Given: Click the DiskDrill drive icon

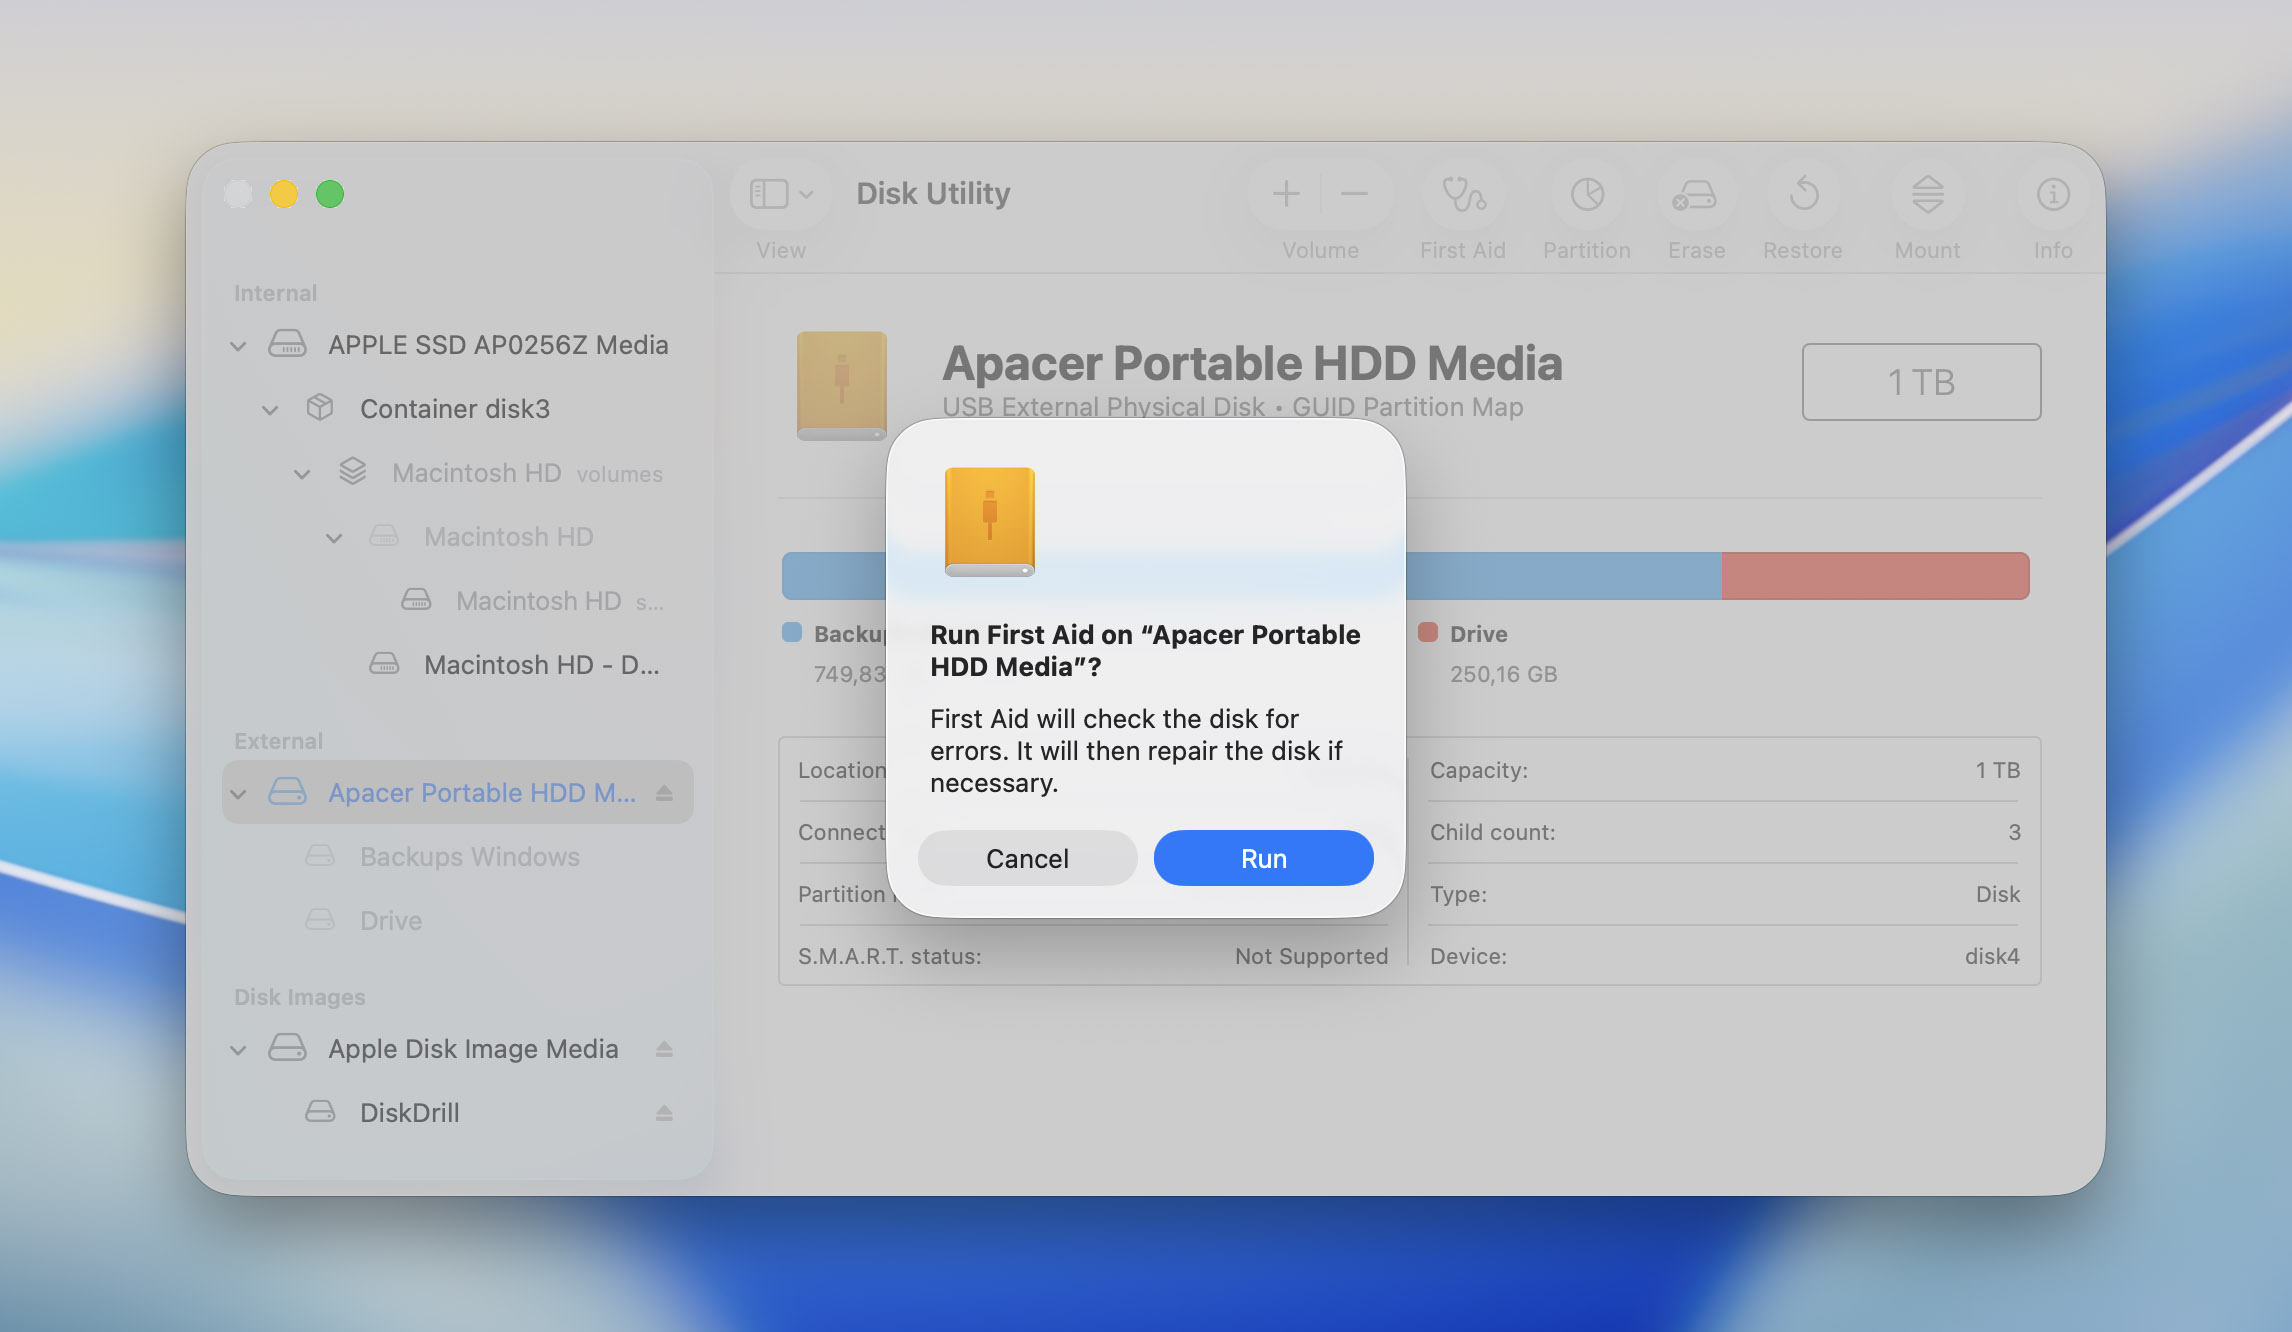Looking at the screenshot, I should (320, 1112).
